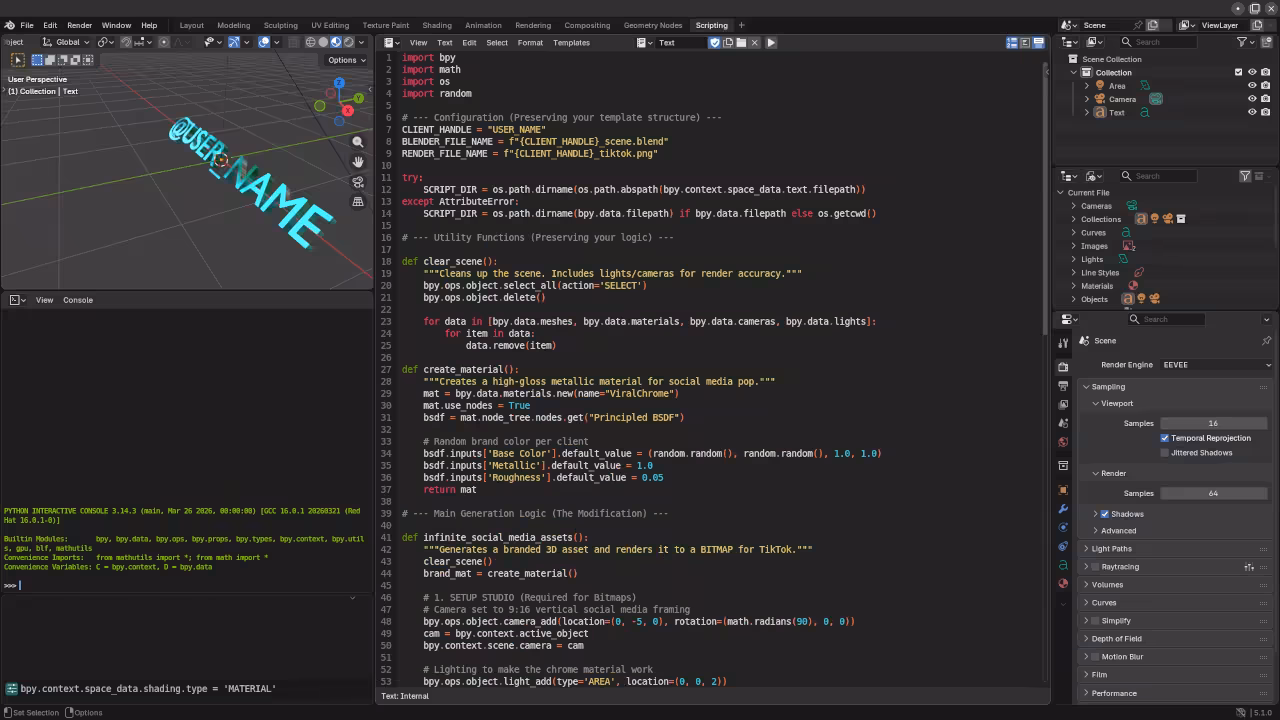Select the Material Properties tab
This screenshot has width=1280, height=720.
(x=1063, y=582)
